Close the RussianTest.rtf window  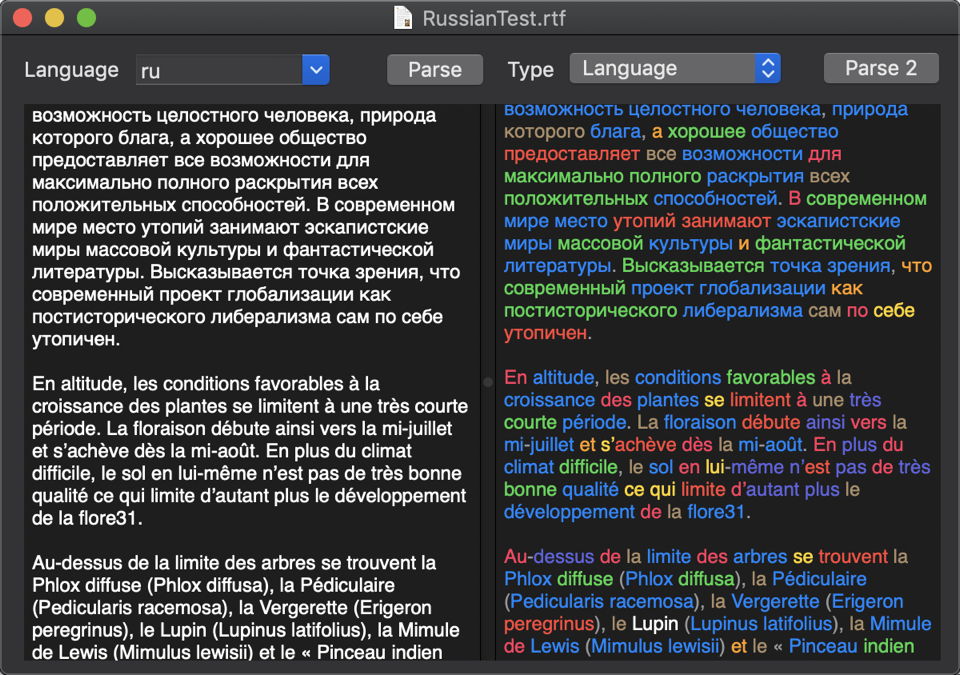(x=22, y=17)
